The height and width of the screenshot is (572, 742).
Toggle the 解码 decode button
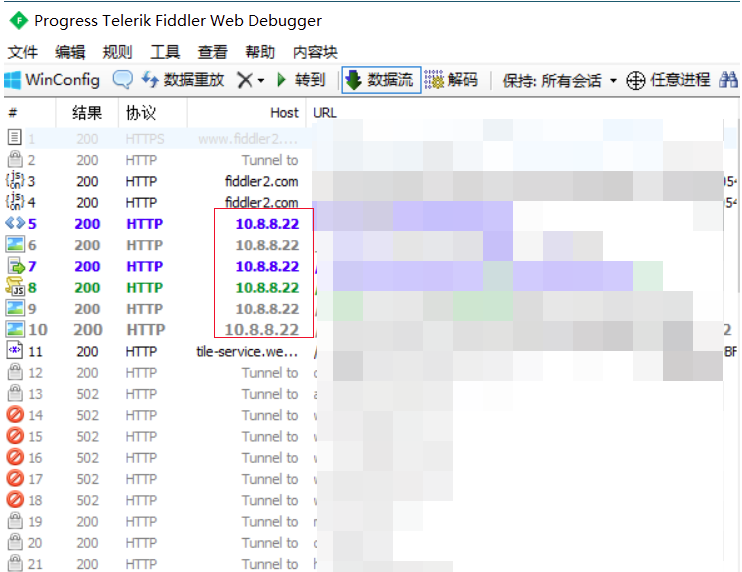click(x=451, y=80)
